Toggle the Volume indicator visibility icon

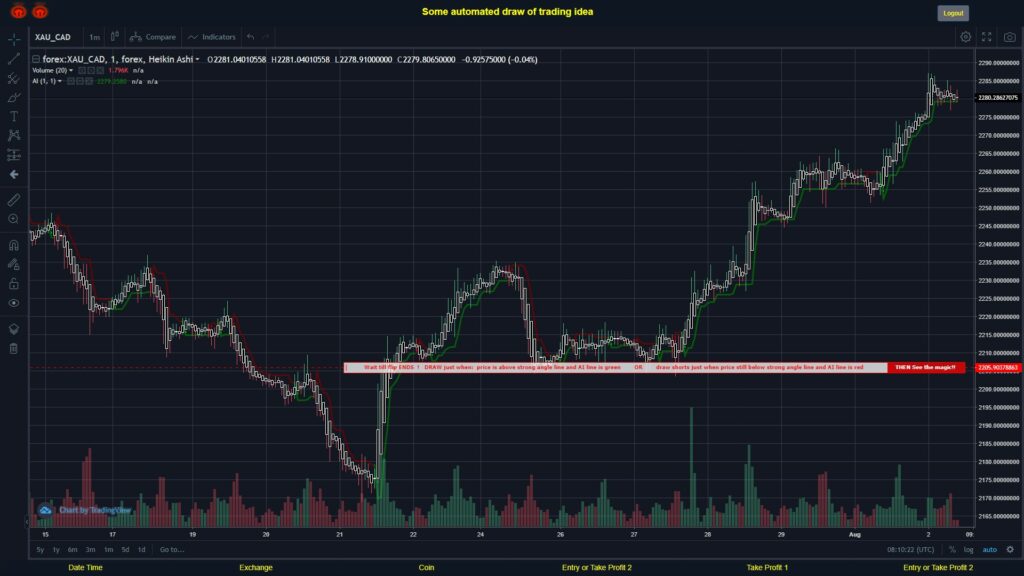[x=82, y=71]
